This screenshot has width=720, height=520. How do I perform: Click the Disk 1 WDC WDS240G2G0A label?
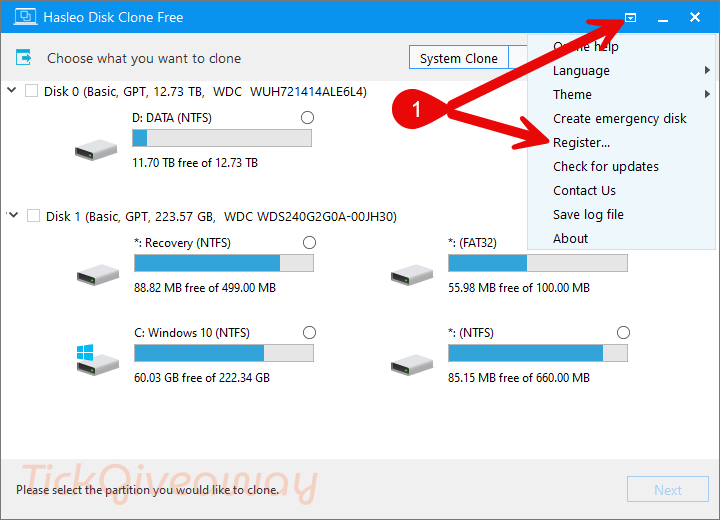(221, 216)
